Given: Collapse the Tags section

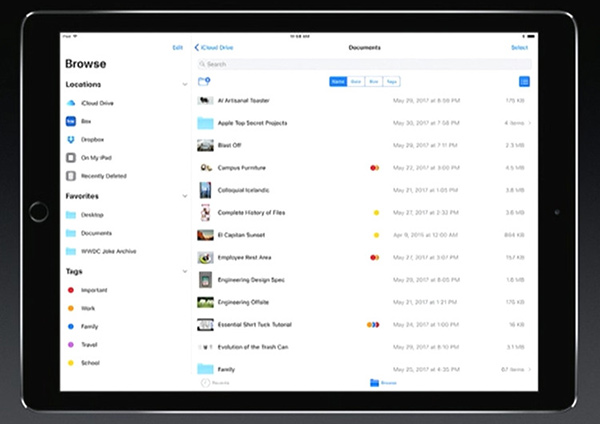Looking at the screenshot, I should point(184,271).
